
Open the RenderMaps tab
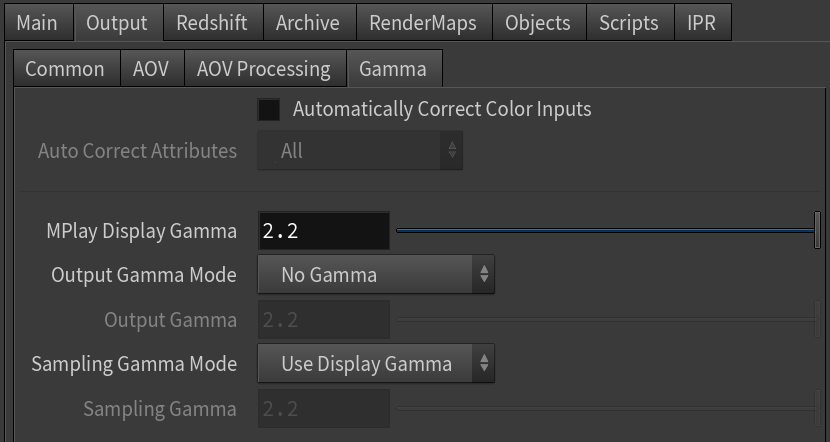point(424,22)
